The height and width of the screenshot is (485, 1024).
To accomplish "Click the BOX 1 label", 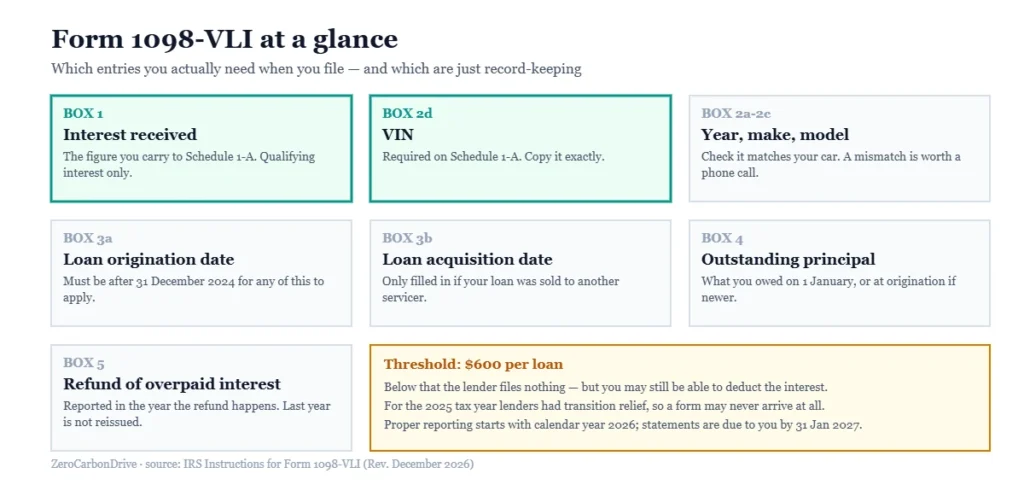I will click(x=83, y=114).
